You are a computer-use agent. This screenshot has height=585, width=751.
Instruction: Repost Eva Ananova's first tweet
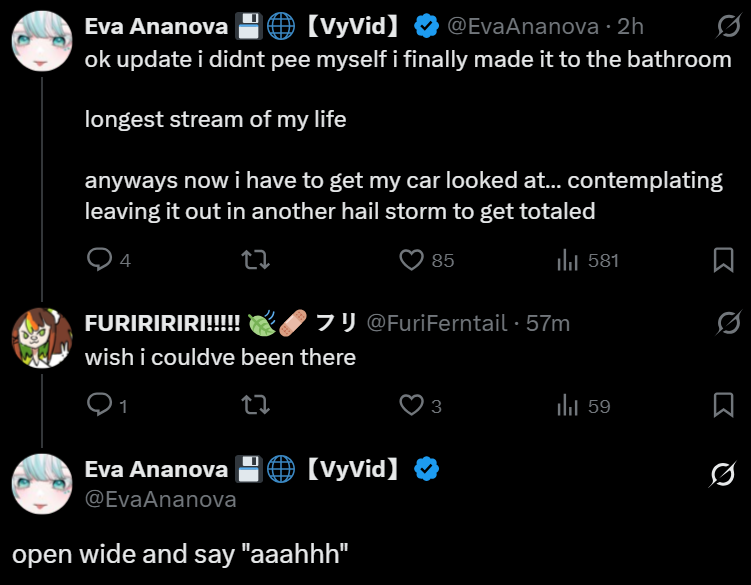point(255,260)
